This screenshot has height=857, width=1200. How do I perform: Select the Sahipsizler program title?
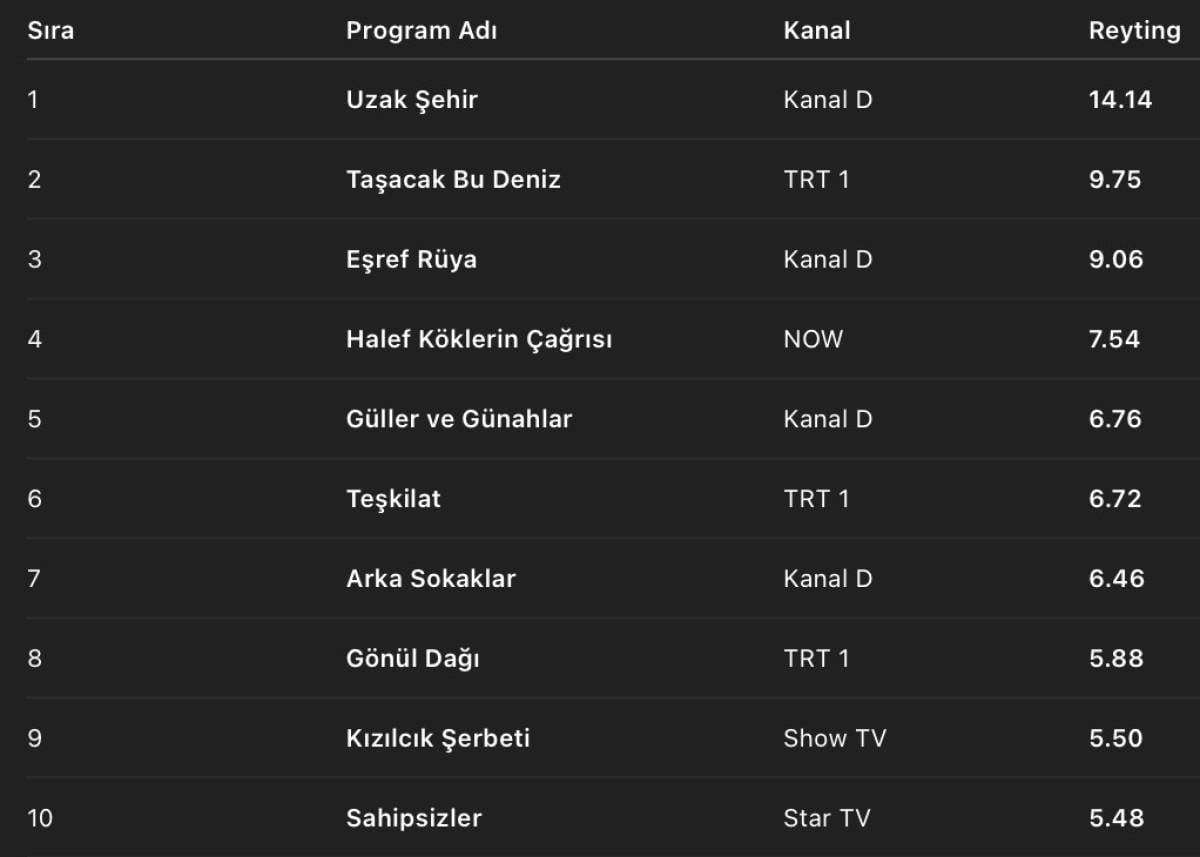pos(414,818)
